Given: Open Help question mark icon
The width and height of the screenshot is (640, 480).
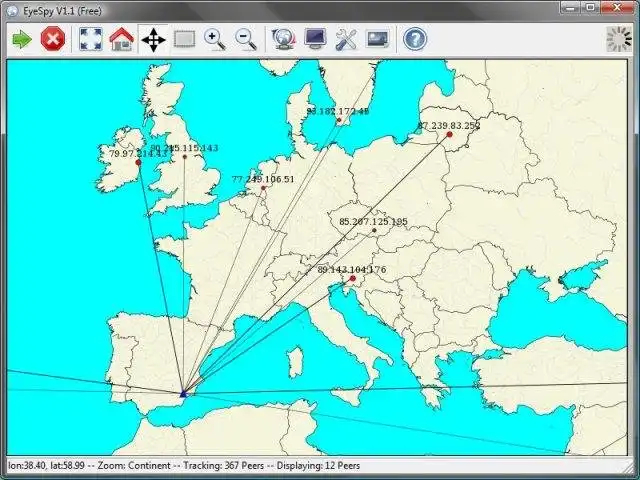Looking at the screenshot, I should tap(415, 39).
